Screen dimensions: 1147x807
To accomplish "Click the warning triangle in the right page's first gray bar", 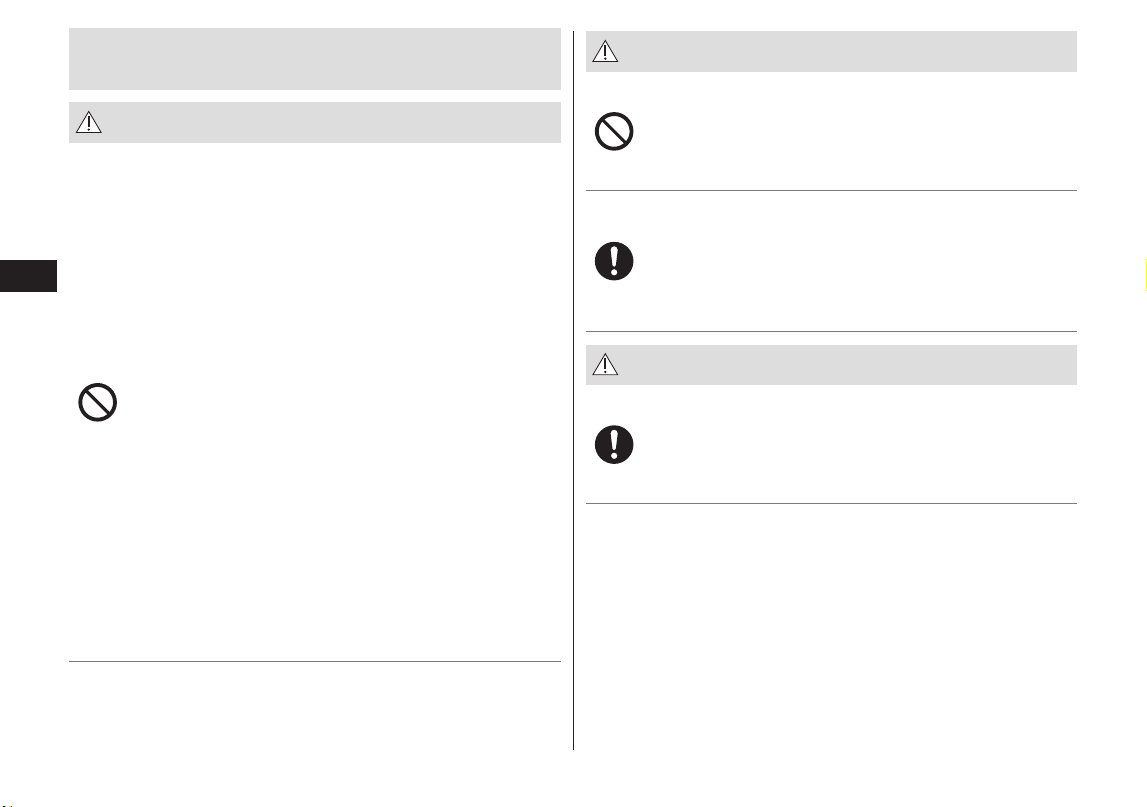I will [x=605, y=51].
